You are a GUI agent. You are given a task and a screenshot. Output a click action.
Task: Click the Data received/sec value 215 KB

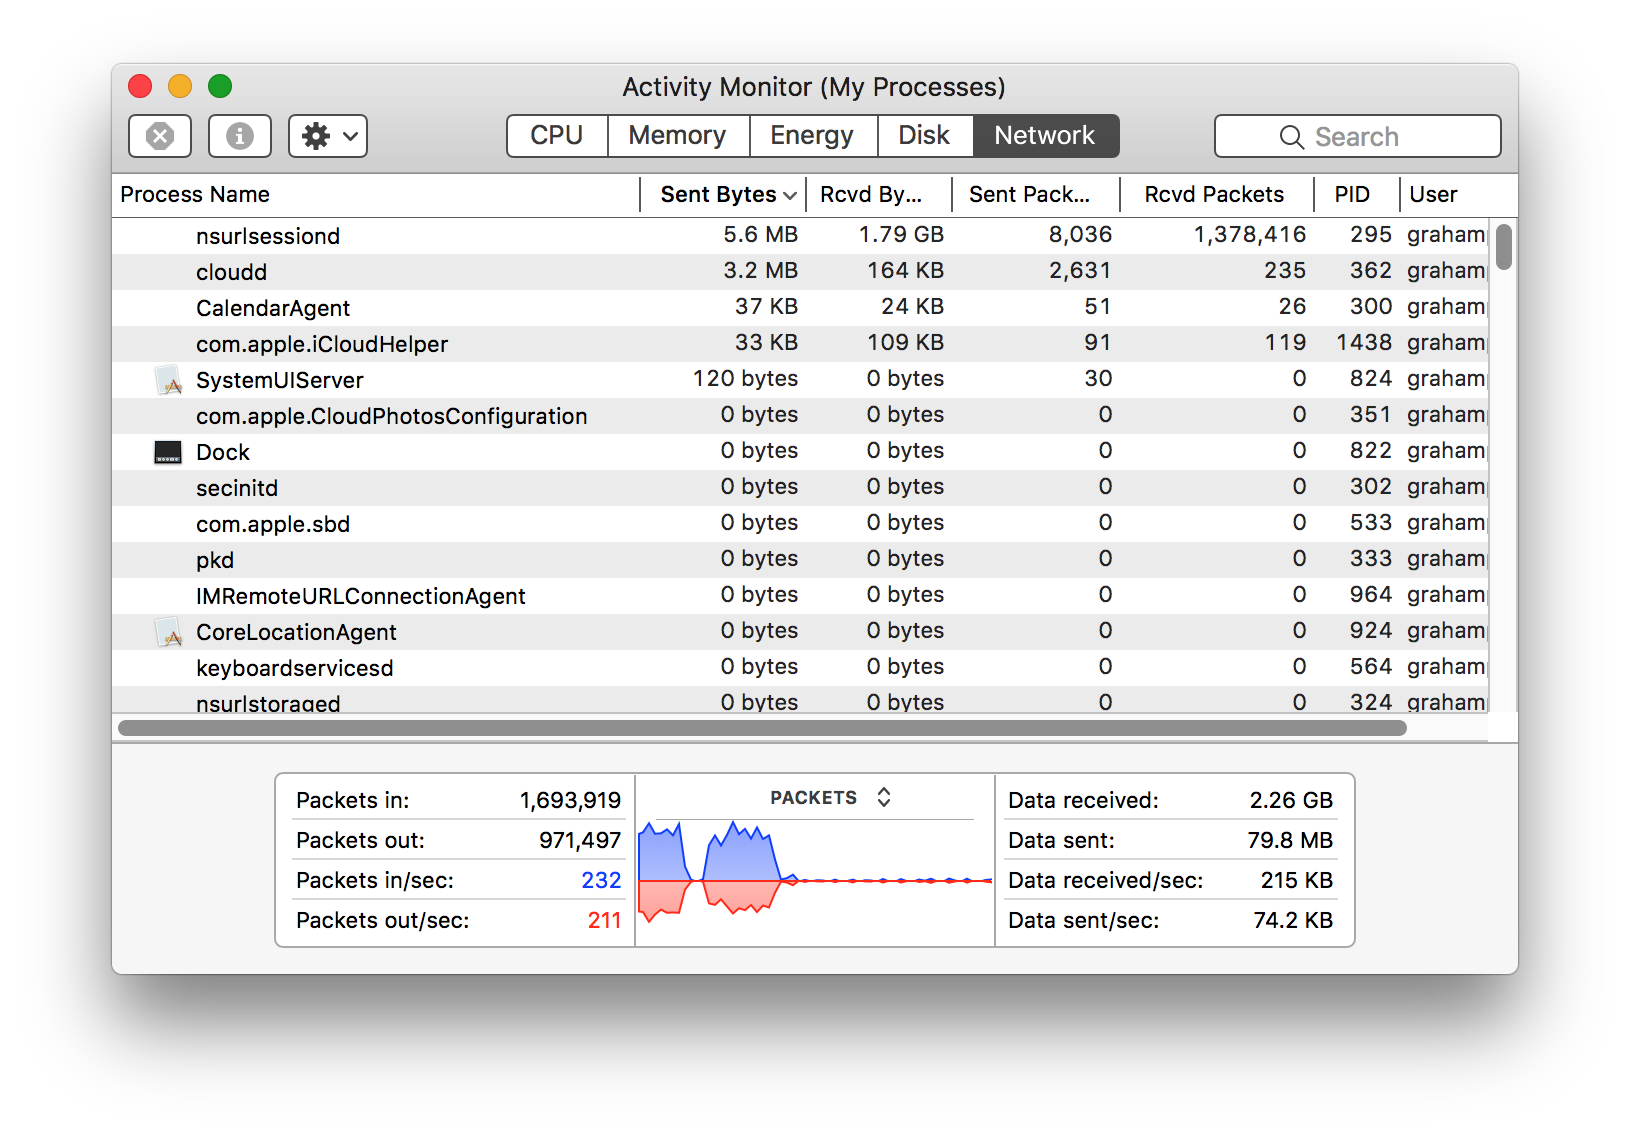pyautogui.click(x=1297, y=880)
